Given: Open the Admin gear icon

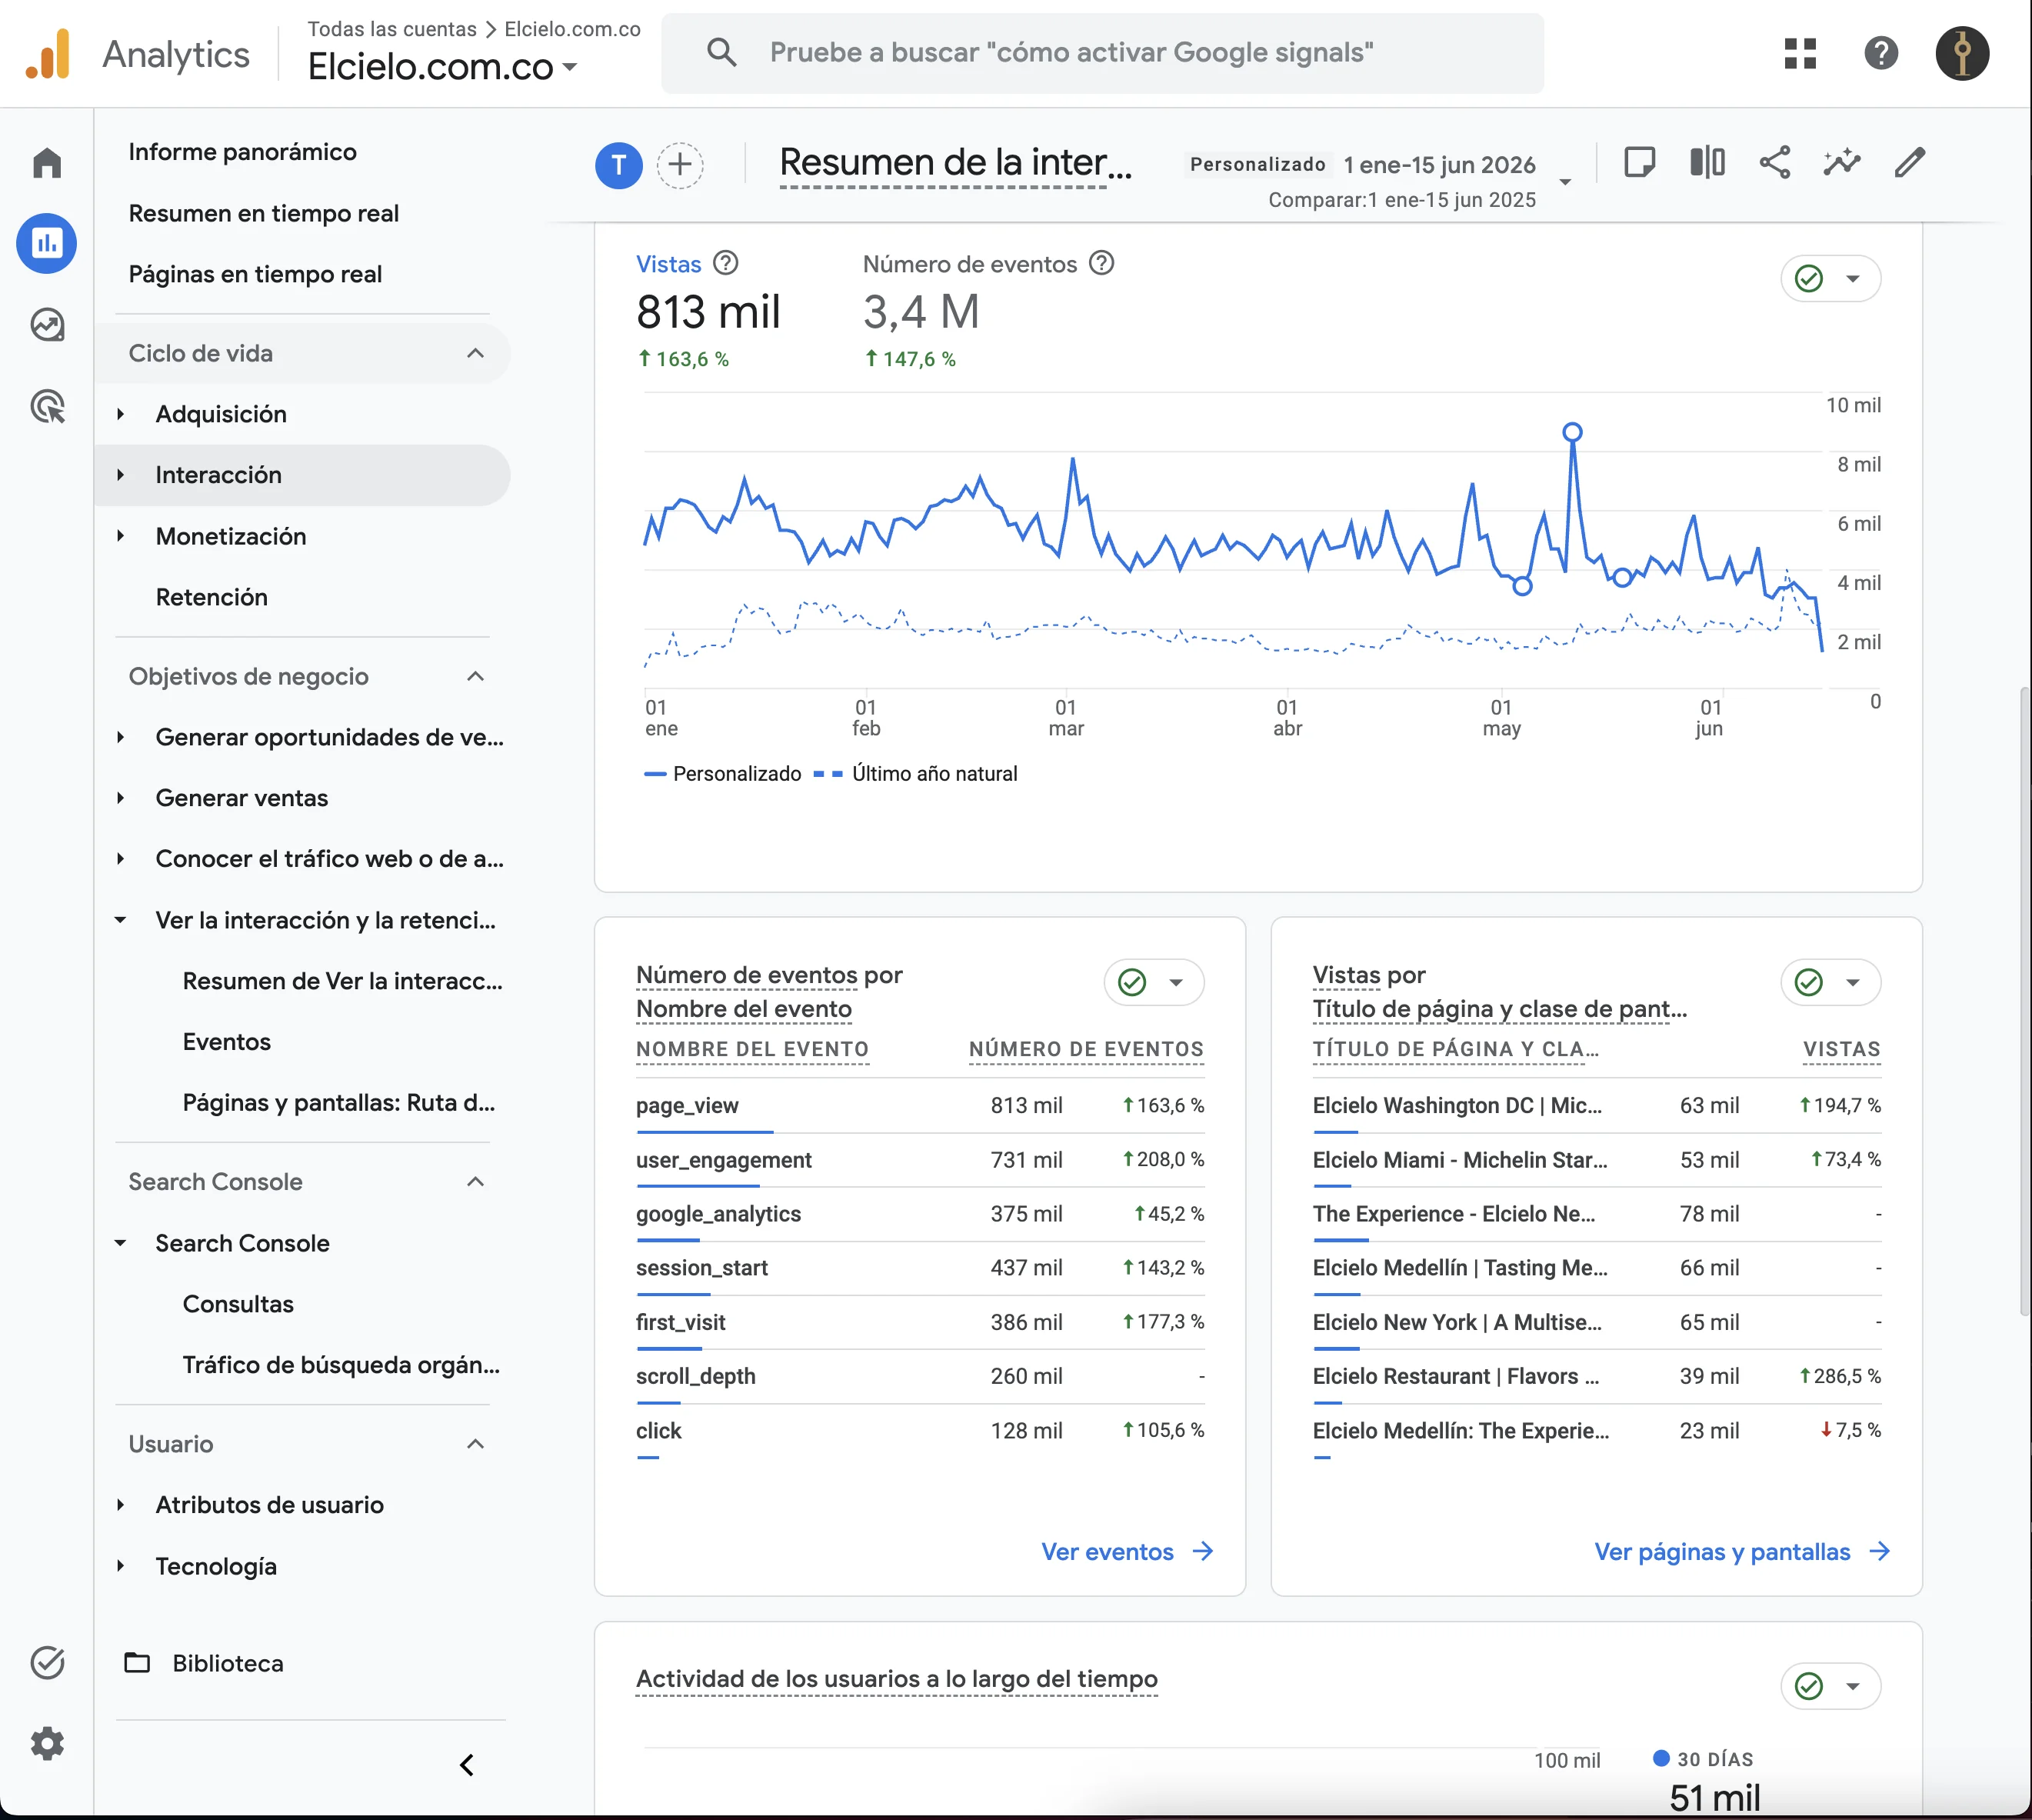Looking at the screenshot, I should pos(47,1743).
